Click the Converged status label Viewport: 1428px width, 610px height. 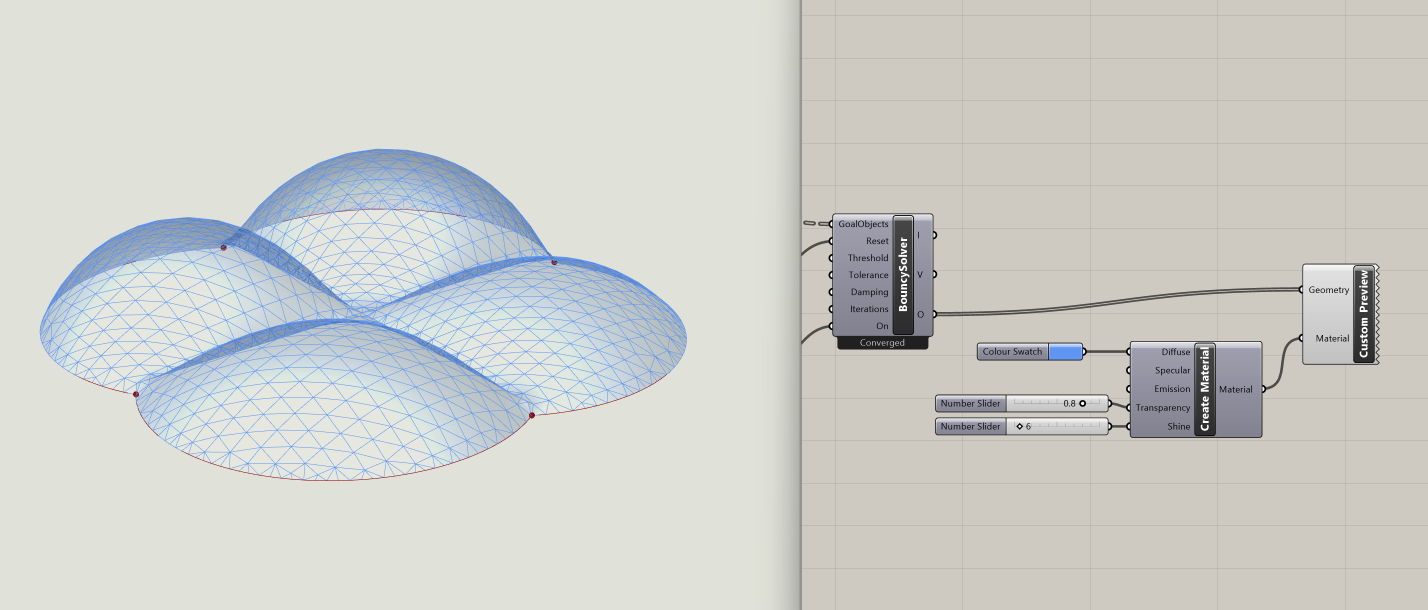click(882, 343)
